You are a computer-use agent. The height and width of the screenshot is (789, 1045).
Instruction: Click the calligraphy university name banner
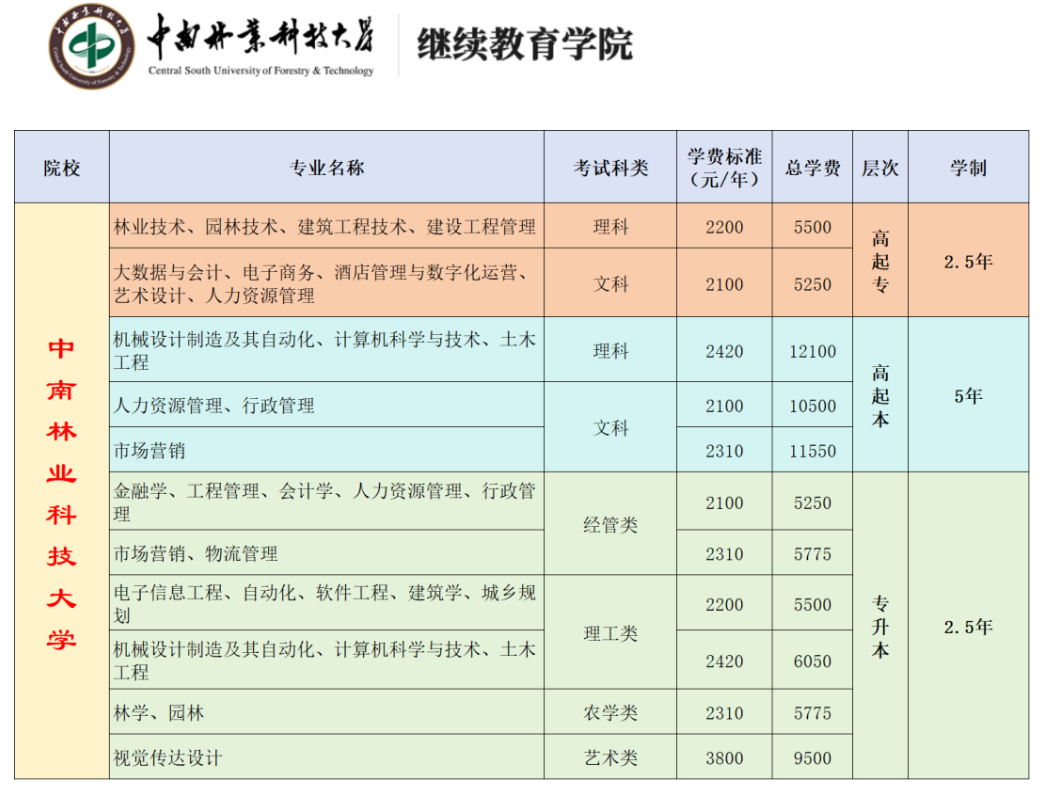tap(261, 43)
